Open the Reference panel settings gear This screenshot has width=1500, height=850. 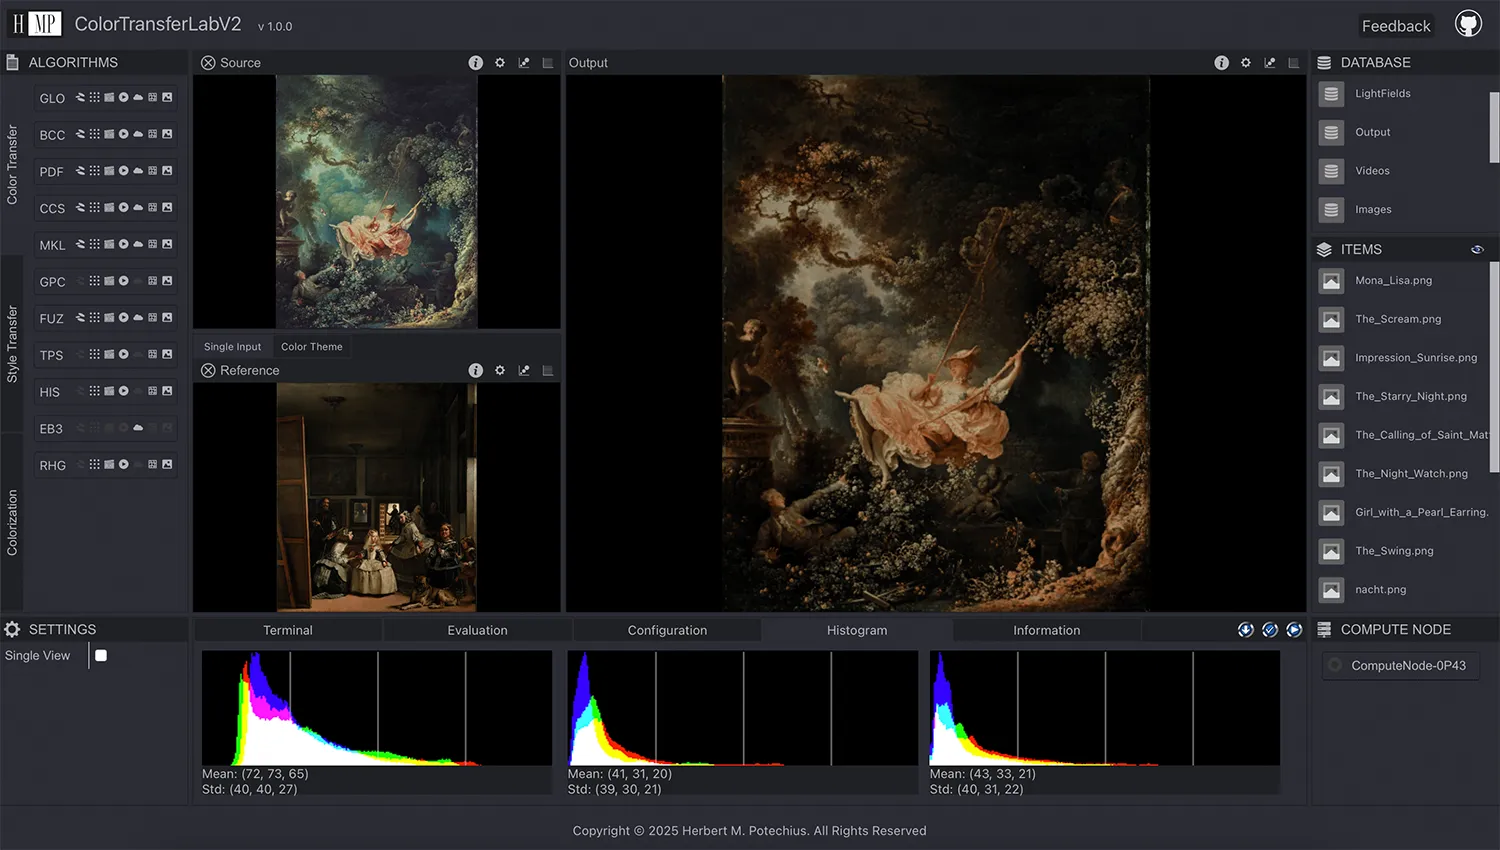[x=500, y=371]
